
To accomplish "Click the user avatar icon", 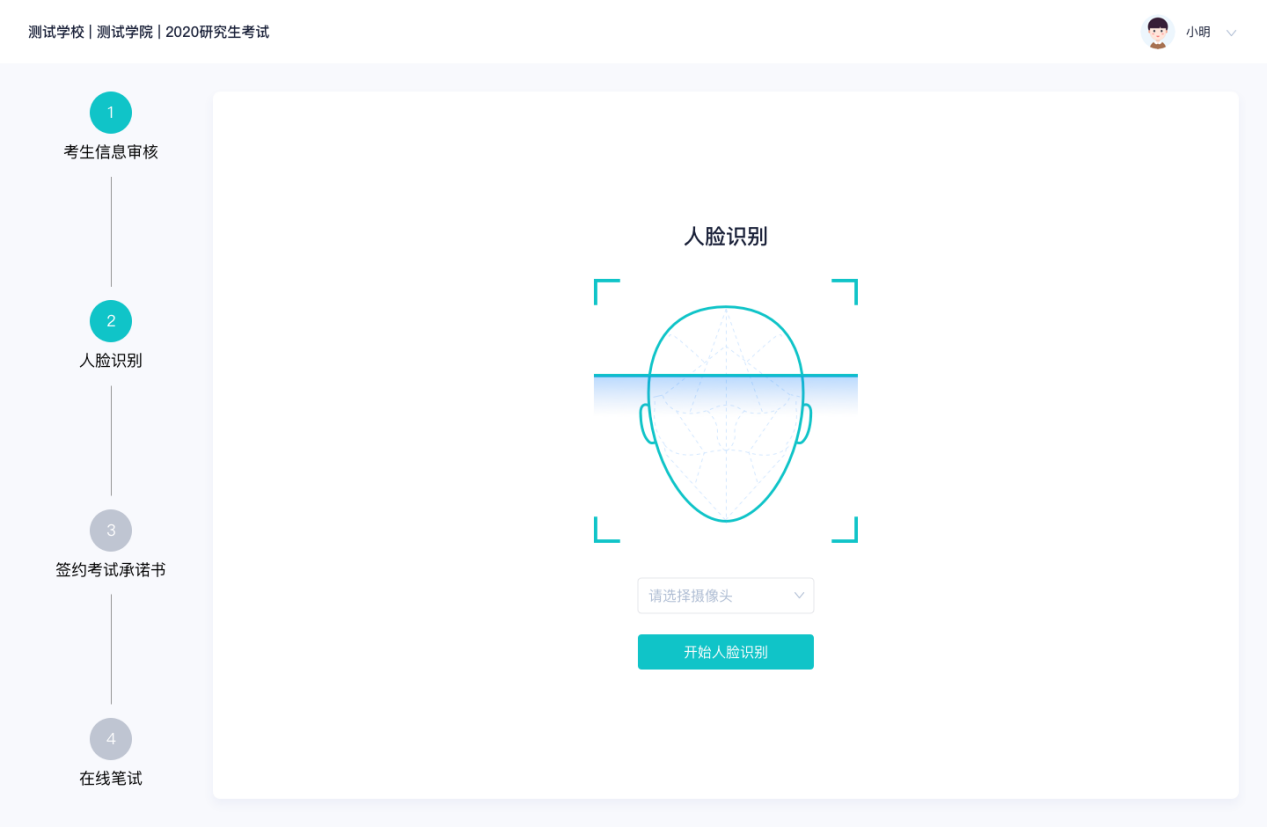I will [x=1157, y=32].
